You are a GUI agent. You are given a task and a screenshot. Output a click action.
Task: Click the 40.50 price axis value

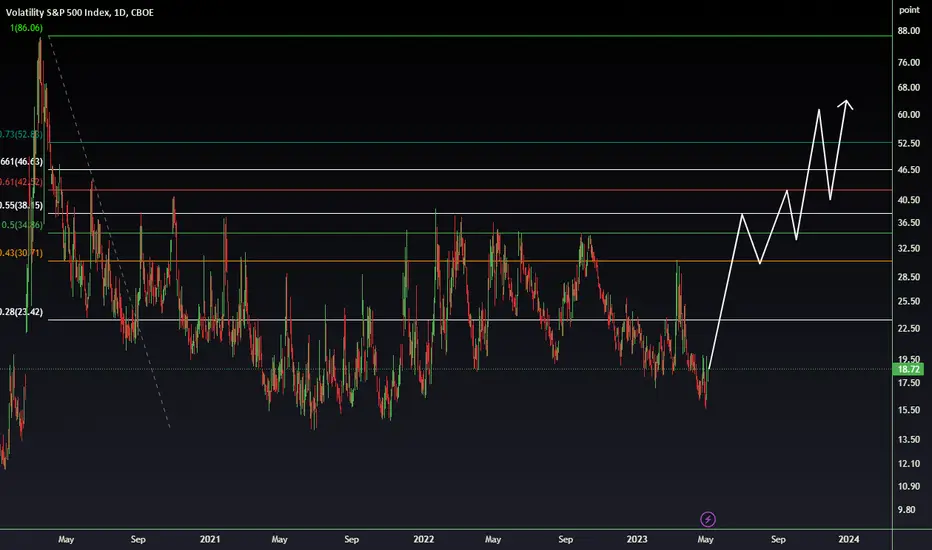pyautogui.click(x=908, y=200)
